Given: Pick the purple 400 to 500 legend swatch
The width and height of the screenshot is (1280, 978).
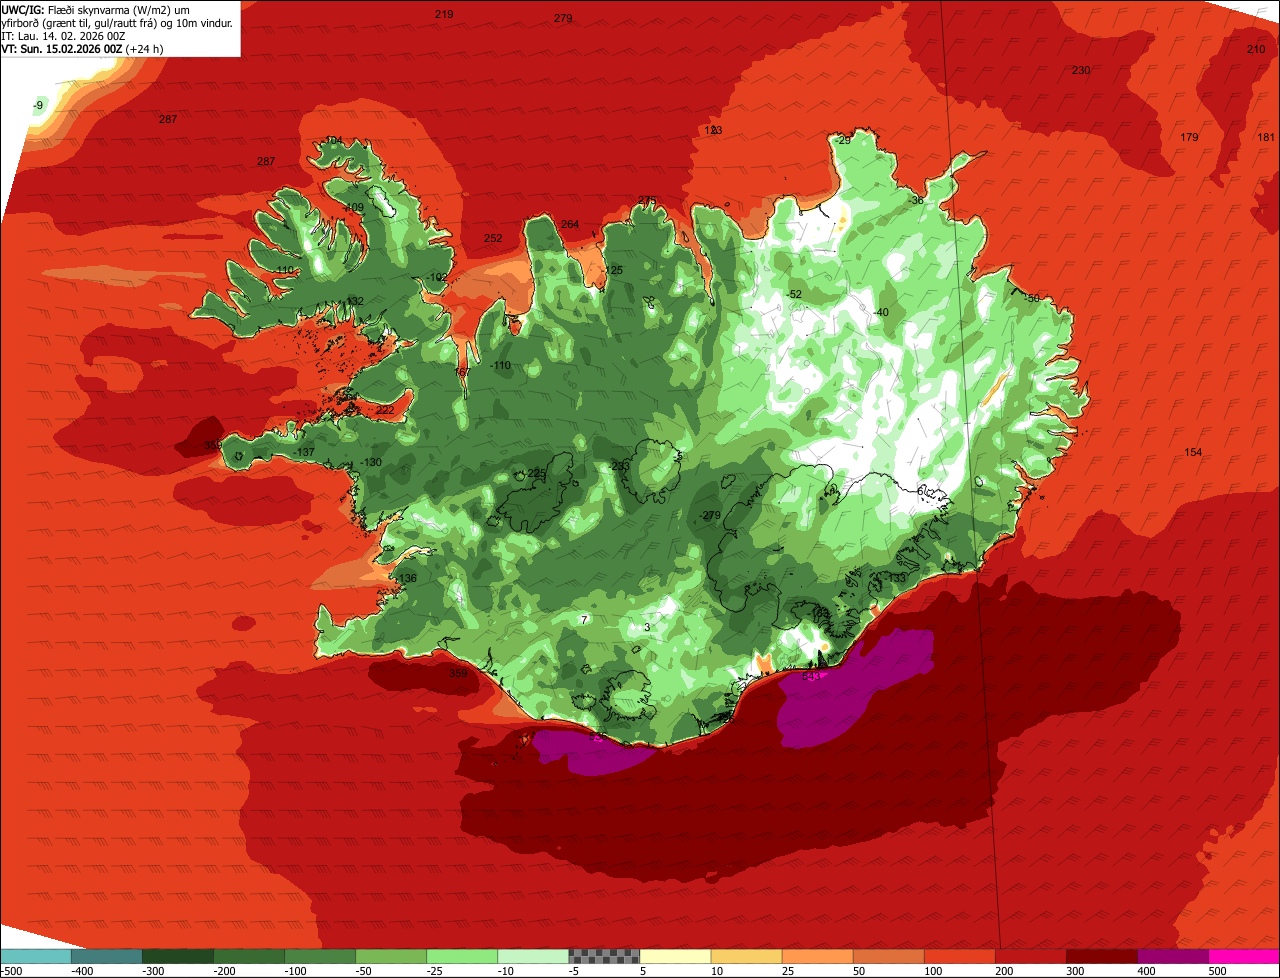Looking at the screenshot, I should tap(1173, 956).
